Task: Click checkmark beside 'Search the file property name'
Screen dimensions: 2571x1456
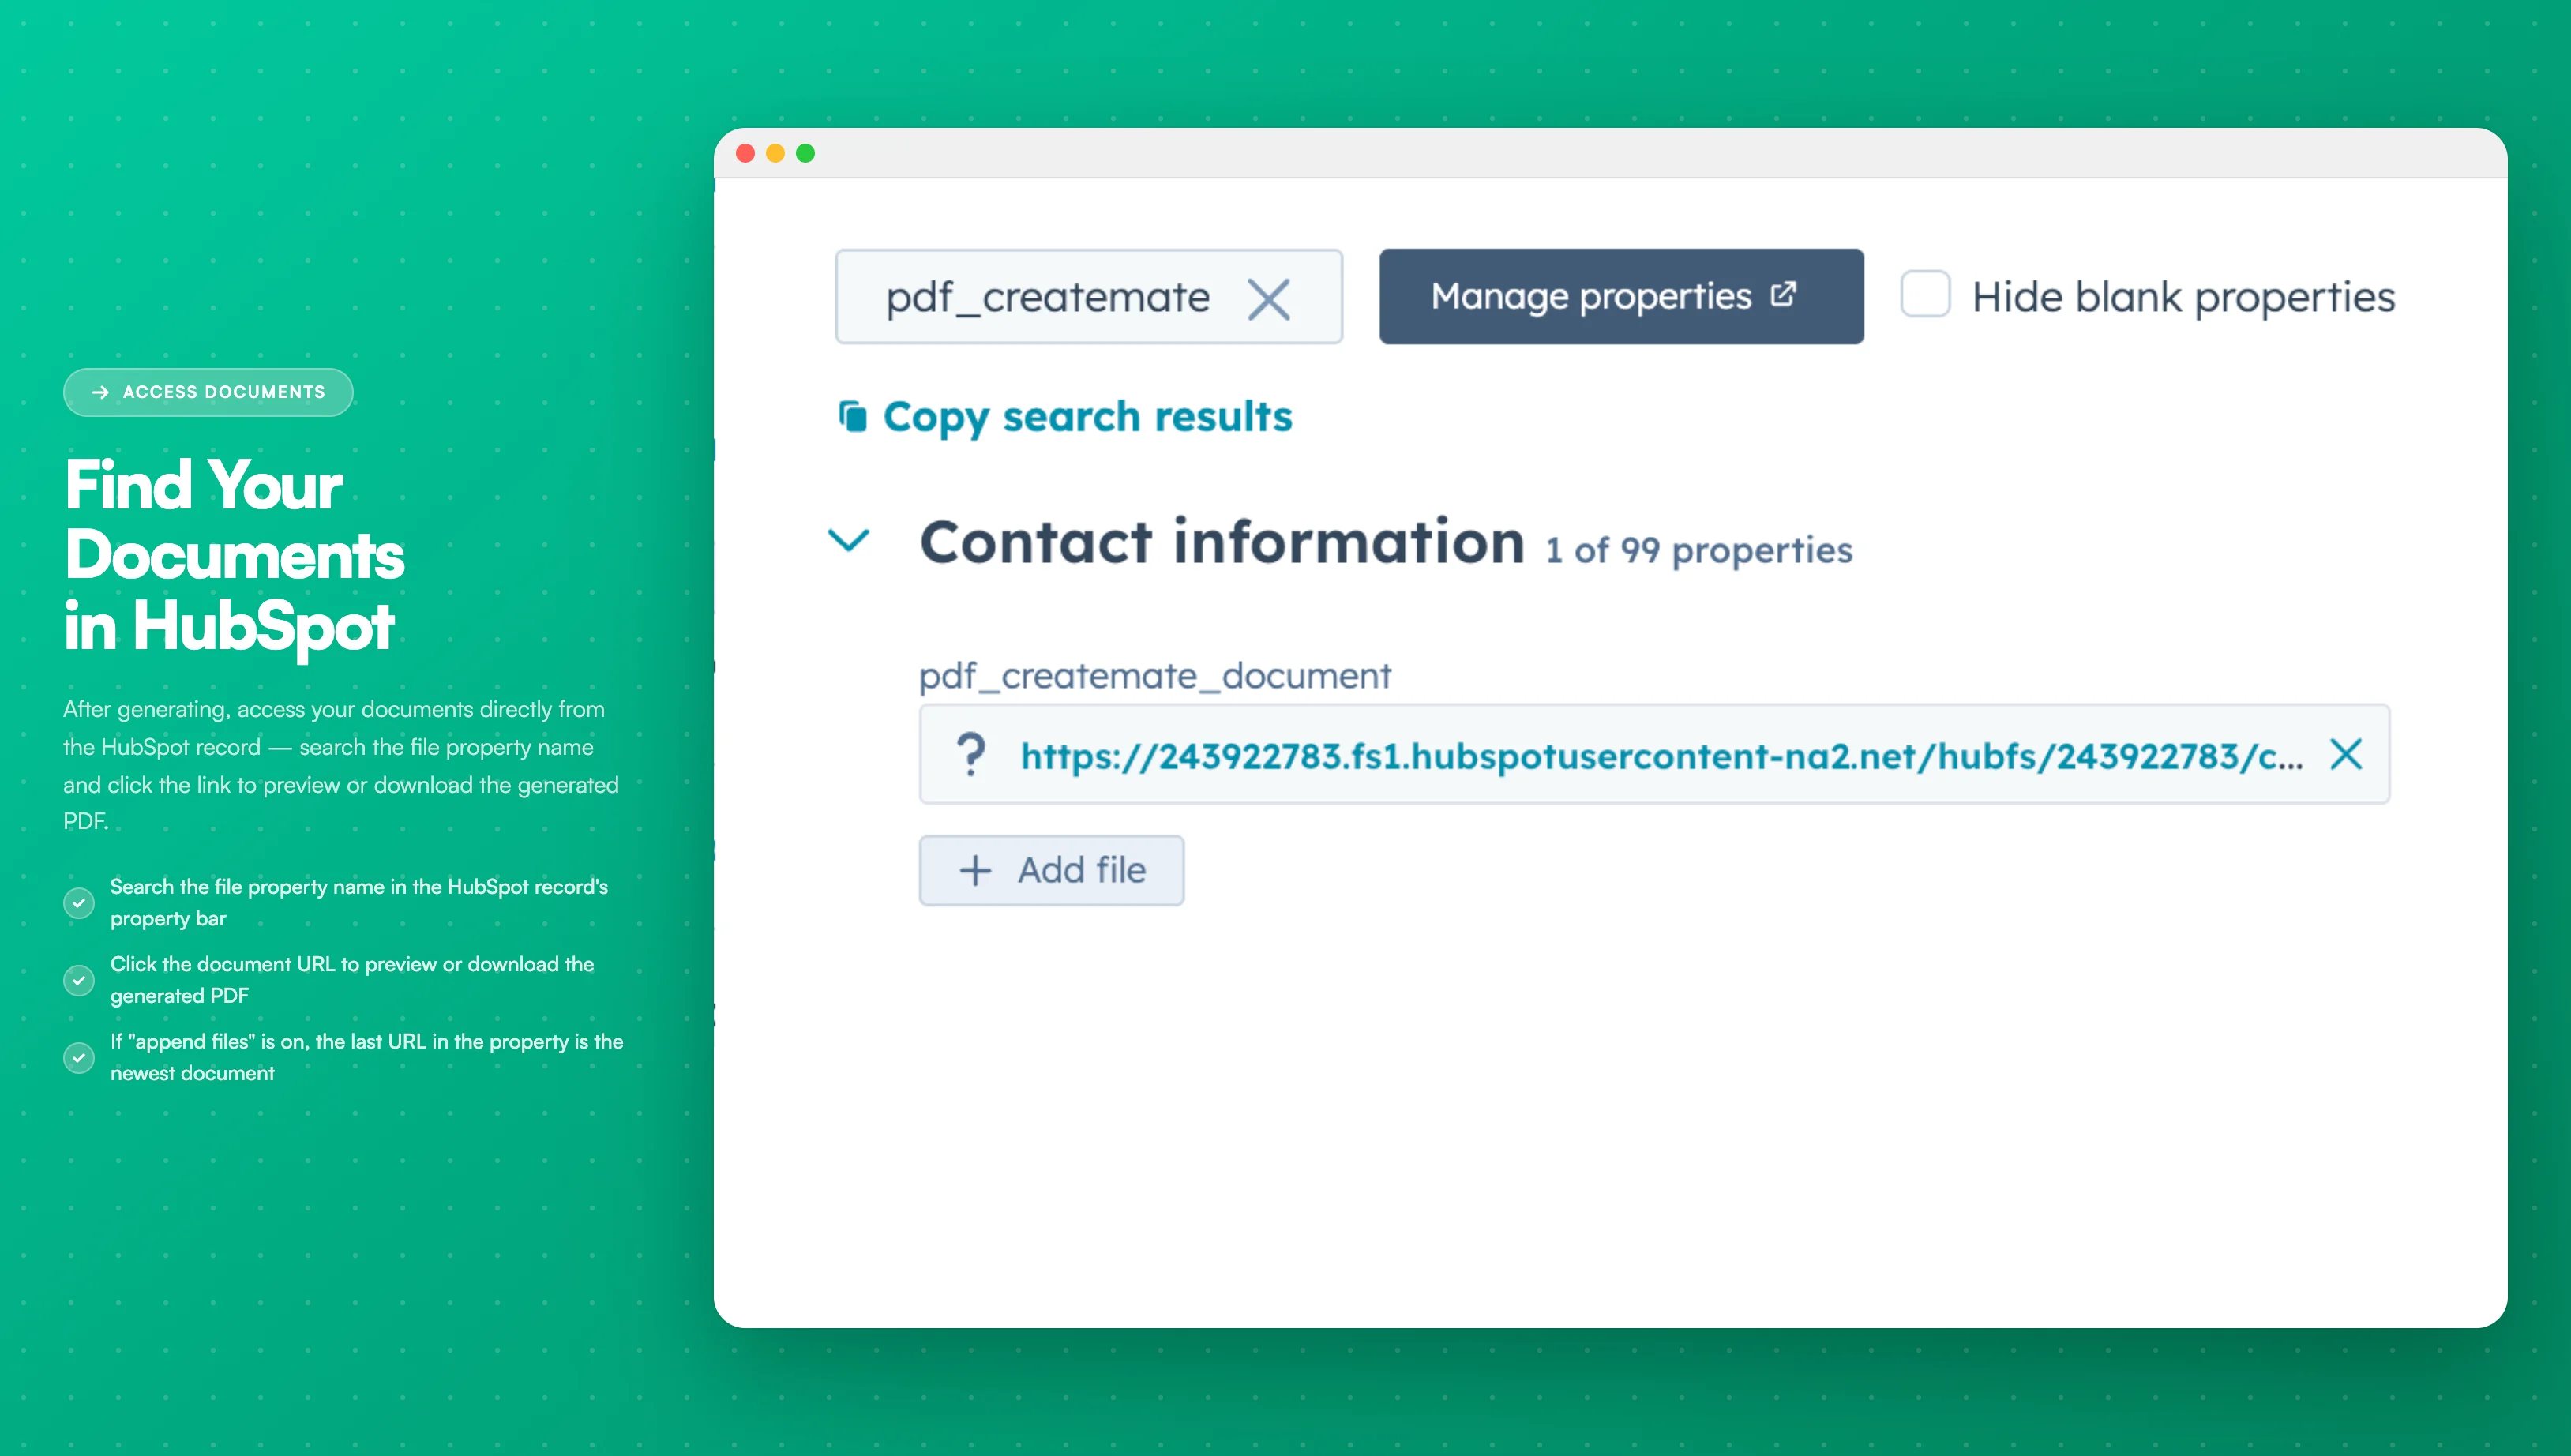Action: coord(79,903)
